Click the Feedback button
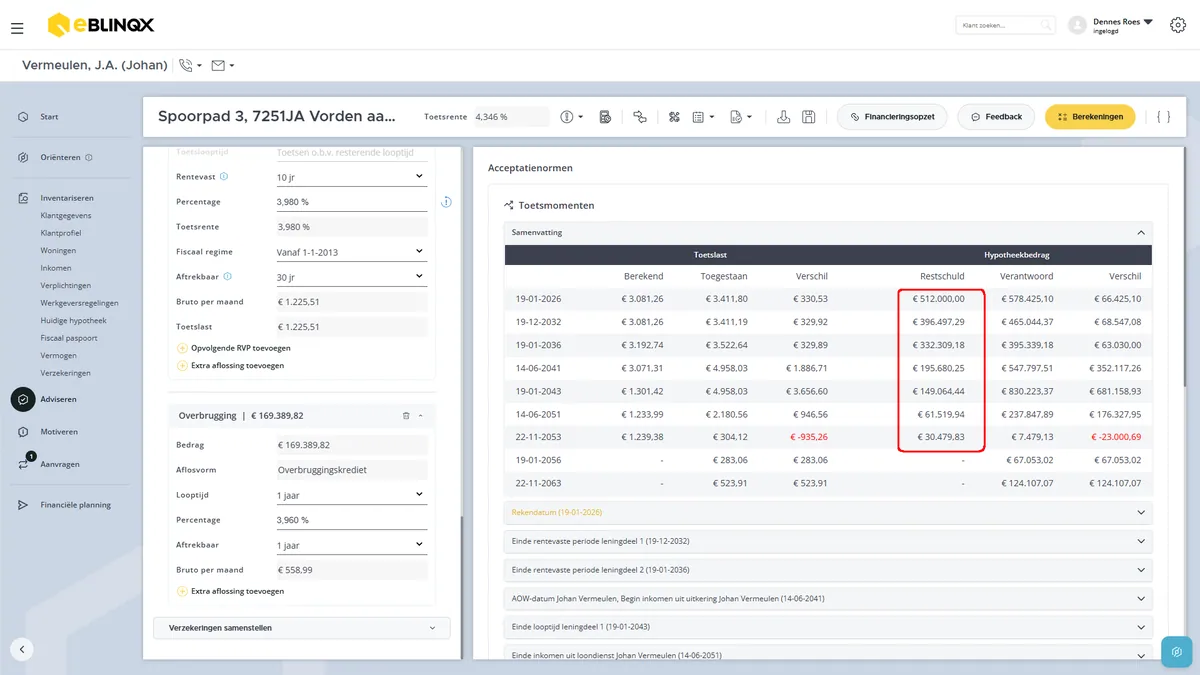1200x675 pixels. 995,117
